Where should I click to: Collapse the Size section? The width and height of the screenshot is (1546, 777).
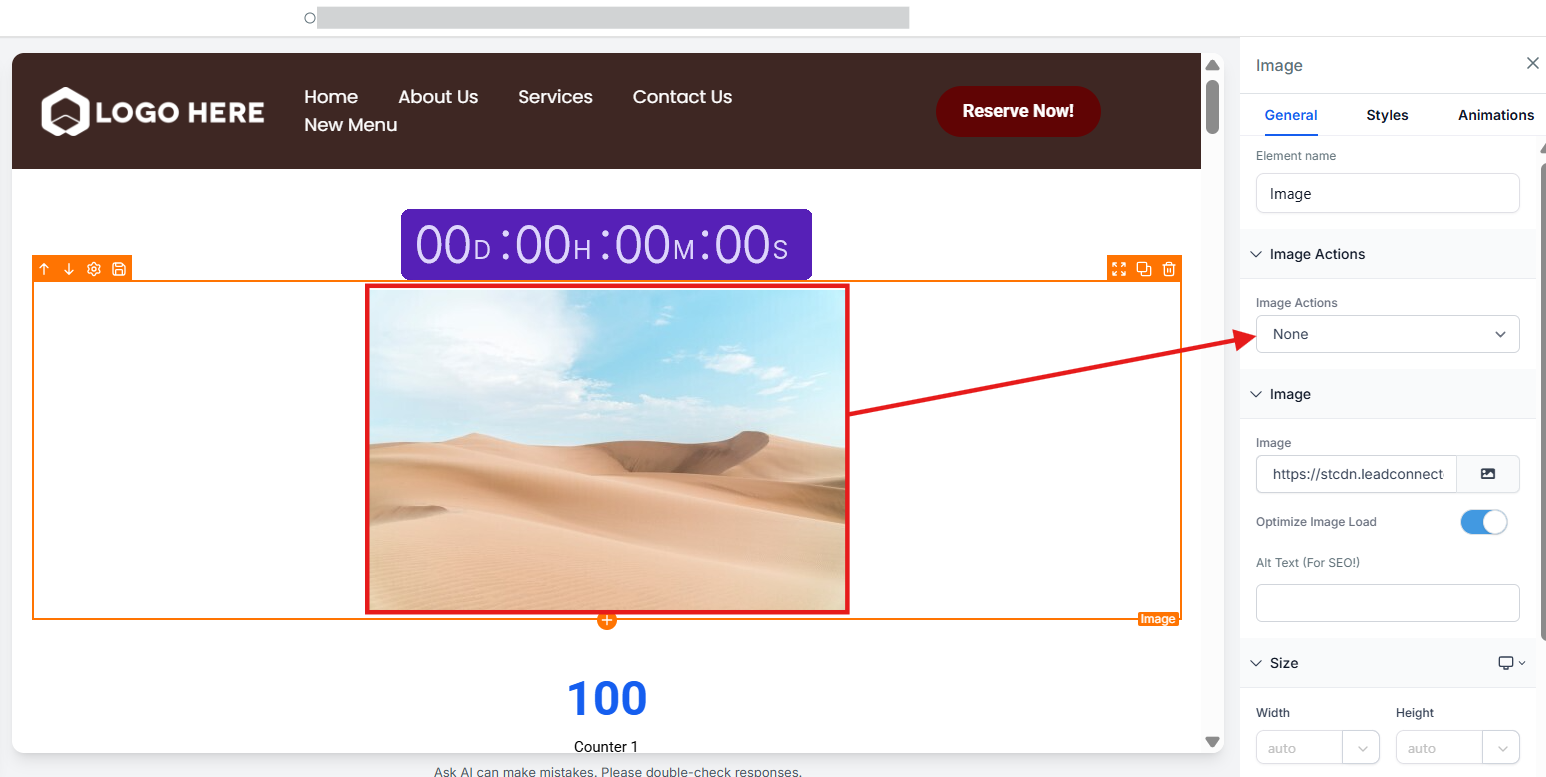tap(1257, 663)
